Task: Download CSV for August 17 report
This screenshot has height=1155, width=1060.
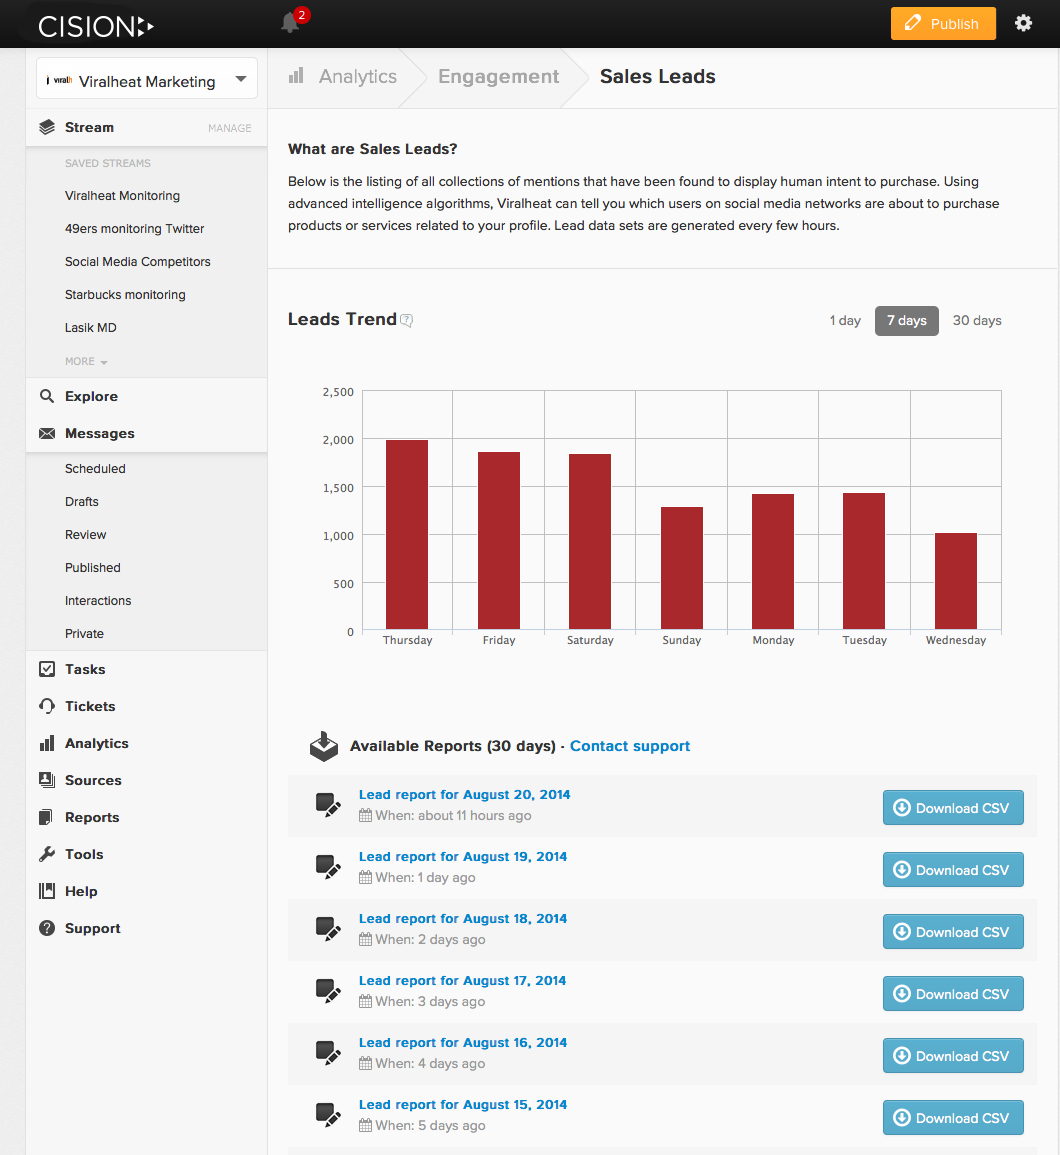Action: click(x=953, y=994)
